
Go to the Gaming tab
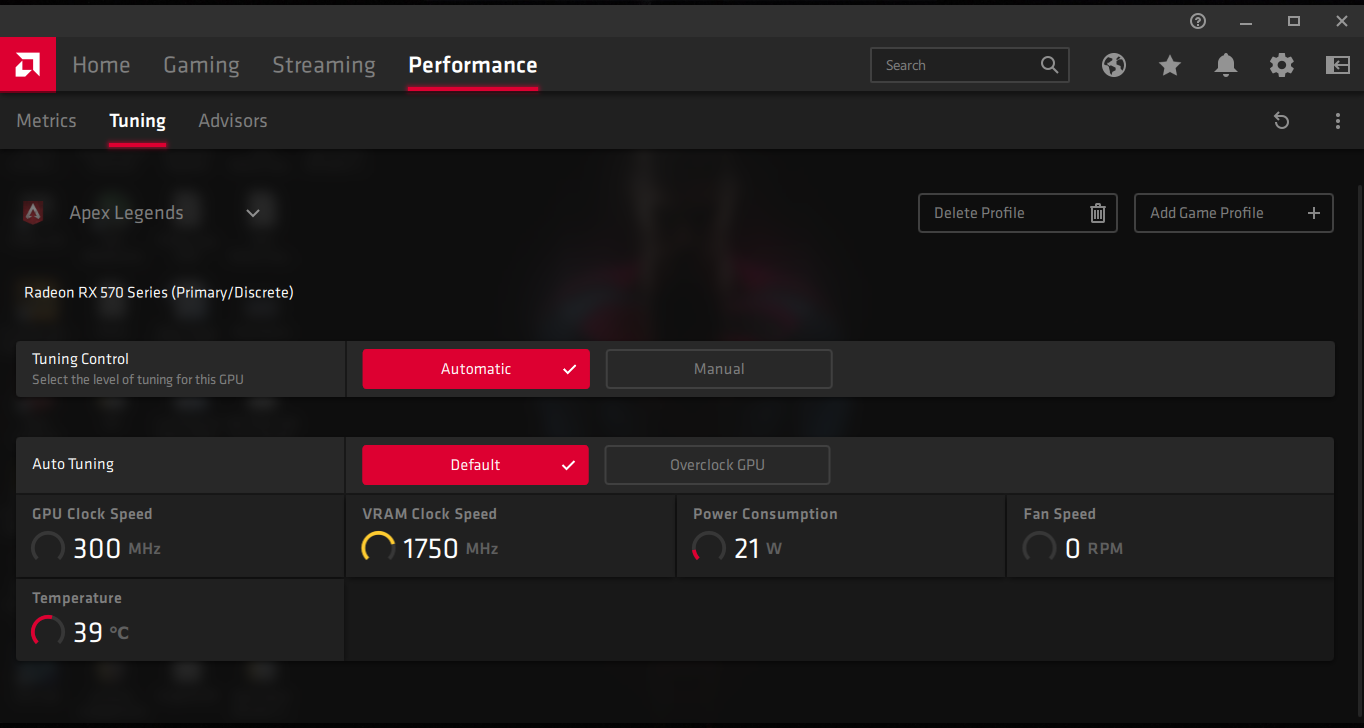(201, 65)
